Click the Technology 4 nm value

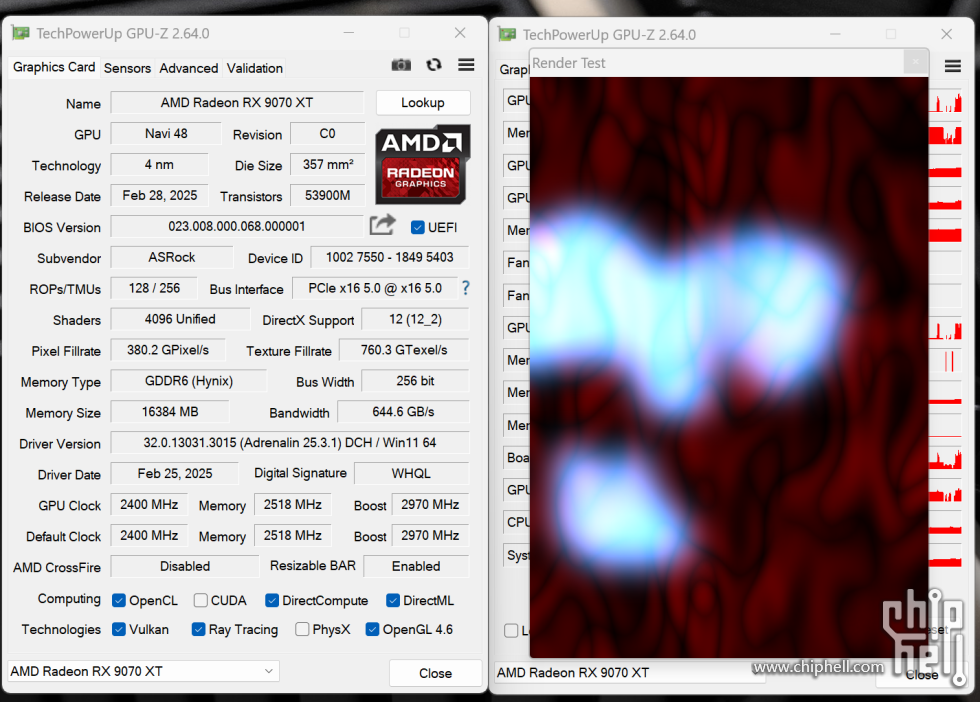(x=159, y=165)
